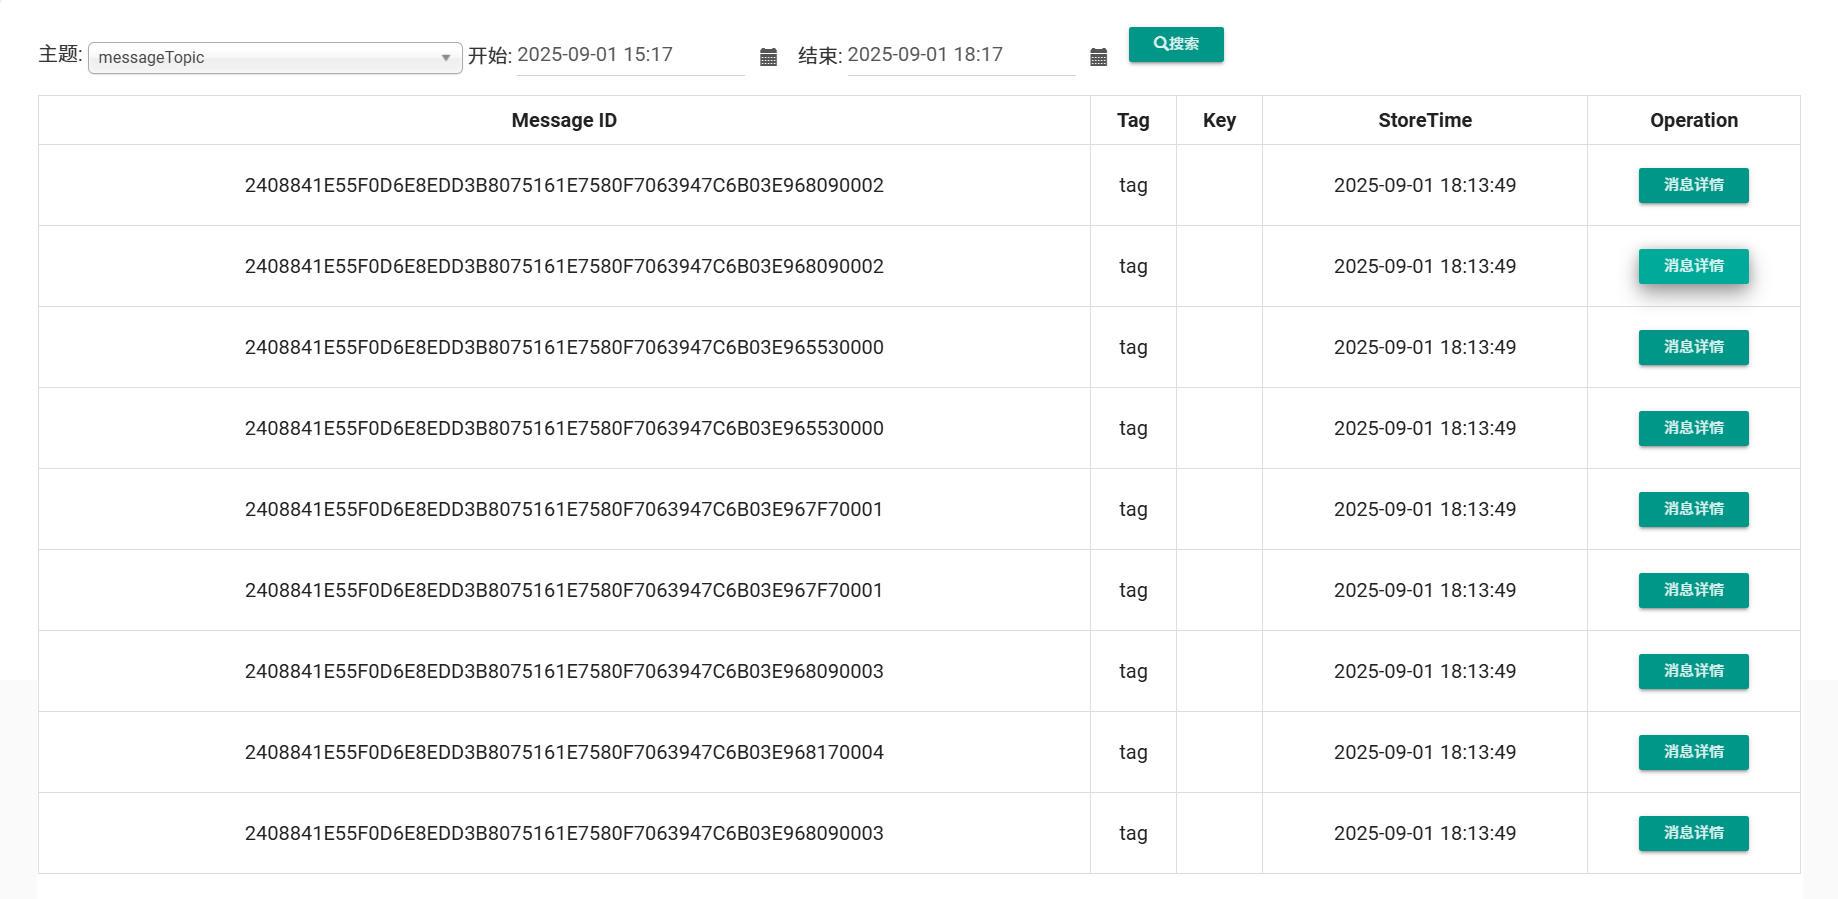Open 消息详情 for message ending 968170004
This screenshot has height=899, width=1838.
pos(1693,753)
